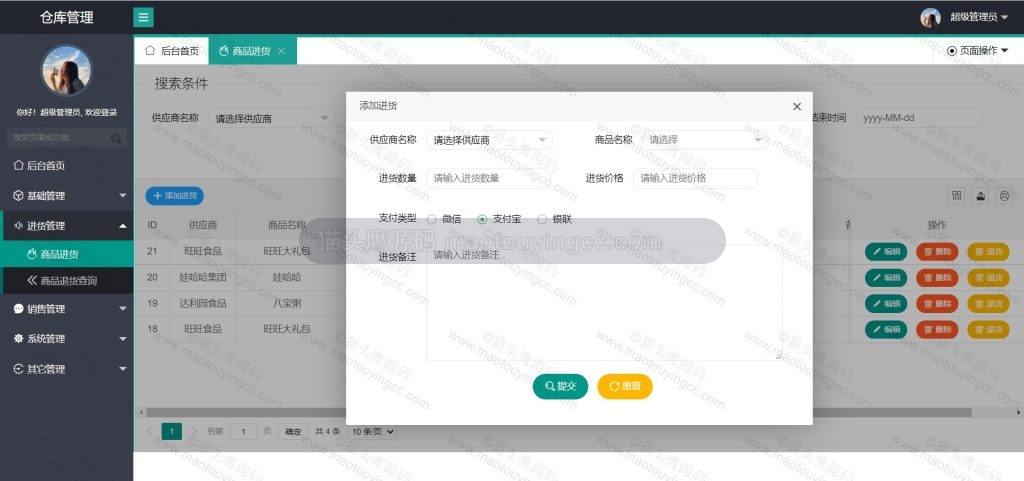Open 商品进货 in the sidebar
This screenshot has width=1024, height=481.
pos(67,254)
